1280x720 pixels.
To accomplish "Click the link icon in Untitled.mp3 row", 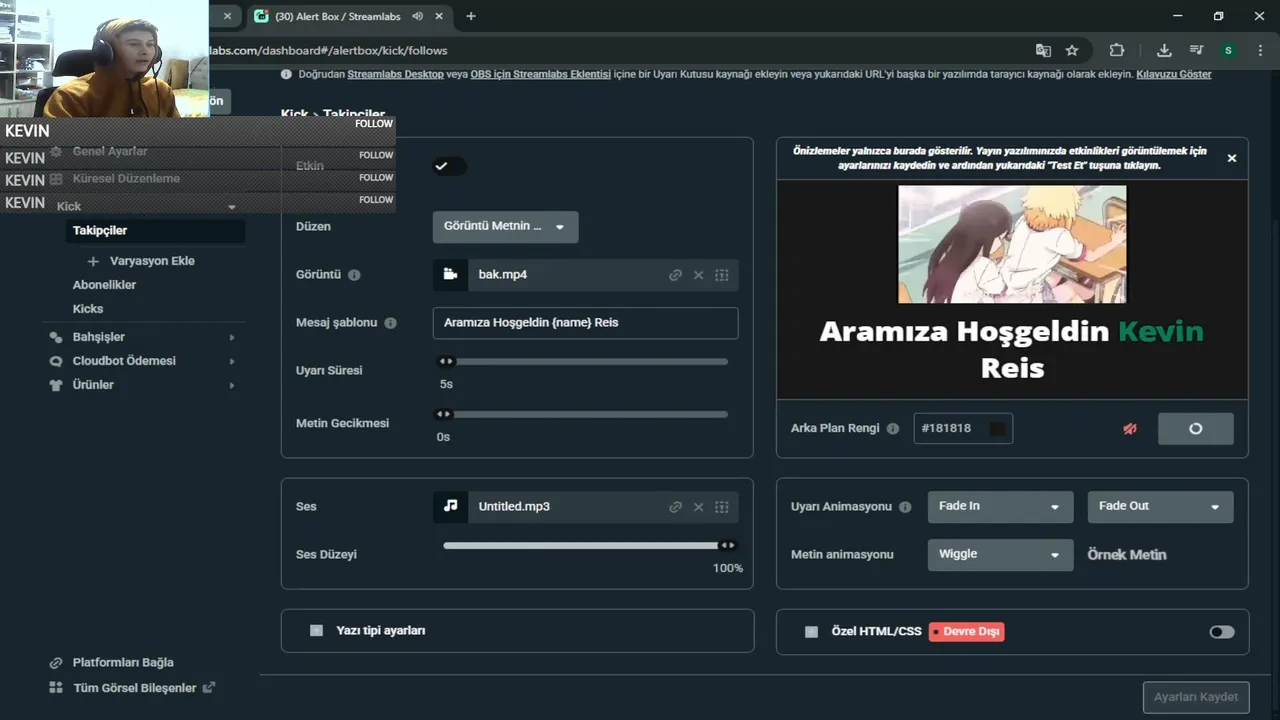I will tap(675, 507).
